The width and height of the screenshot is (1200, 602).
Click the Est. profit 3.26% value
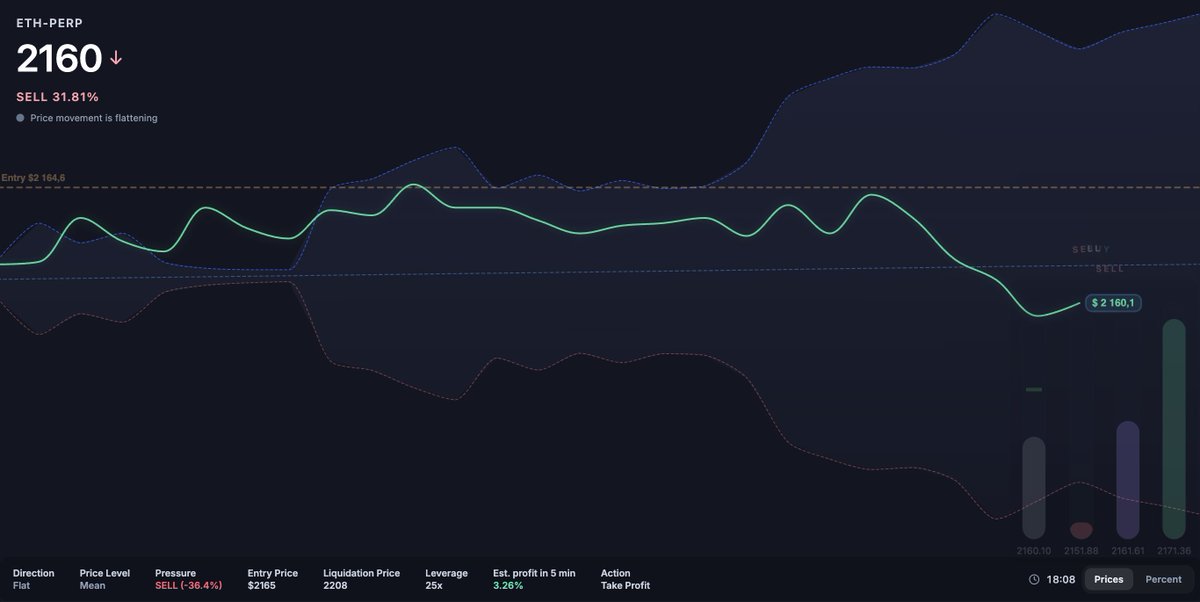(x=508, y=585)
